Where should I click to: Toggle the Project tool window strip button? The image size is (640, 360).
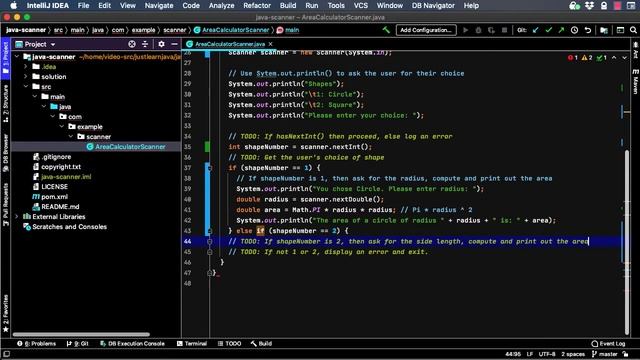pos(5,57)
